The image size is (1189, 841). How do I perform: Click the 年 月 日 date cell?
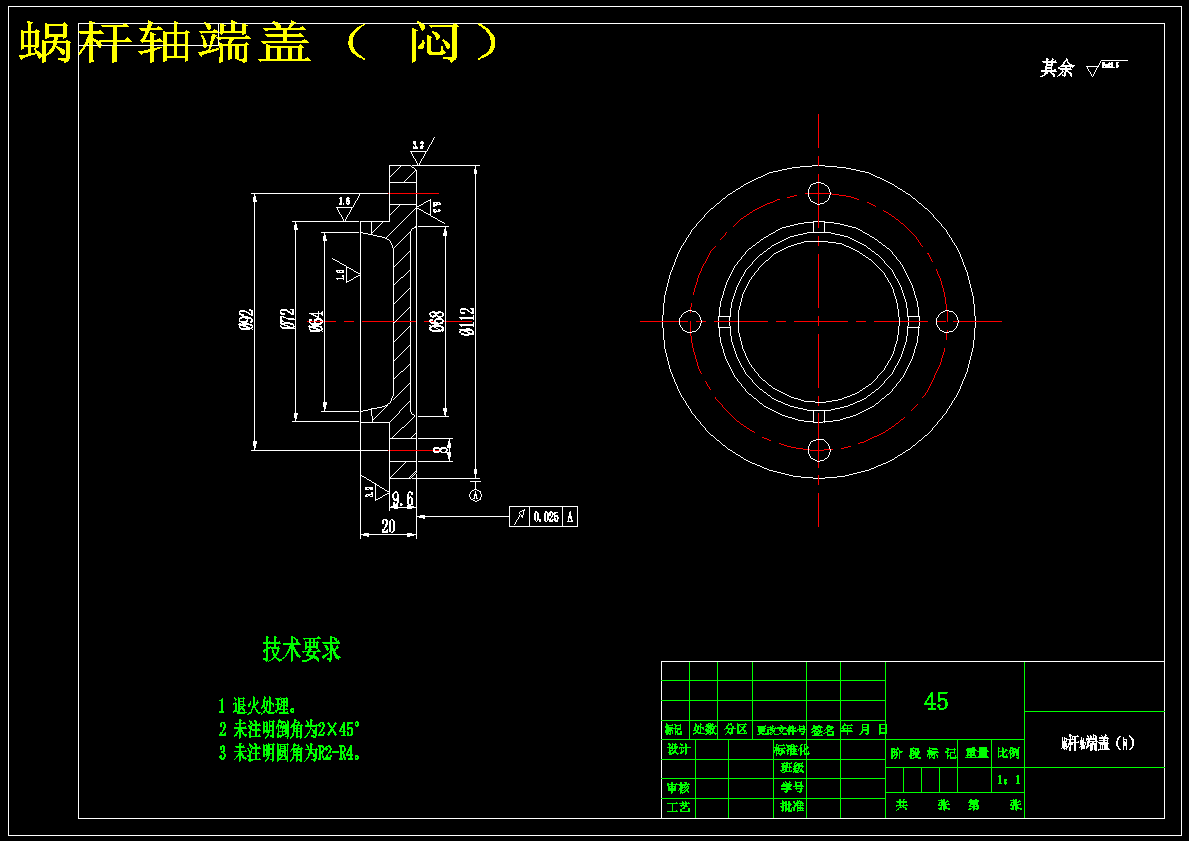click(x=863, y=730)
